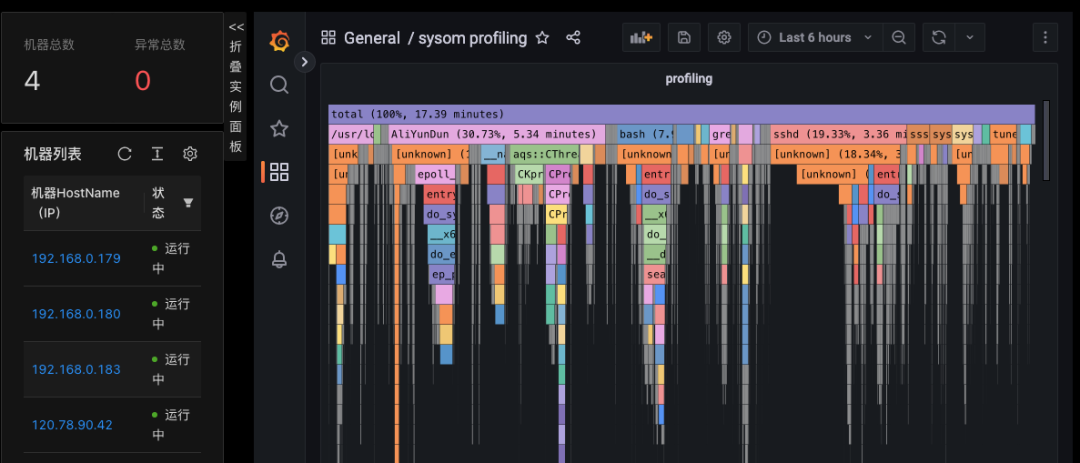The image size is (1080, 463).
Task: Zoom out the time range
Action: 899,38
